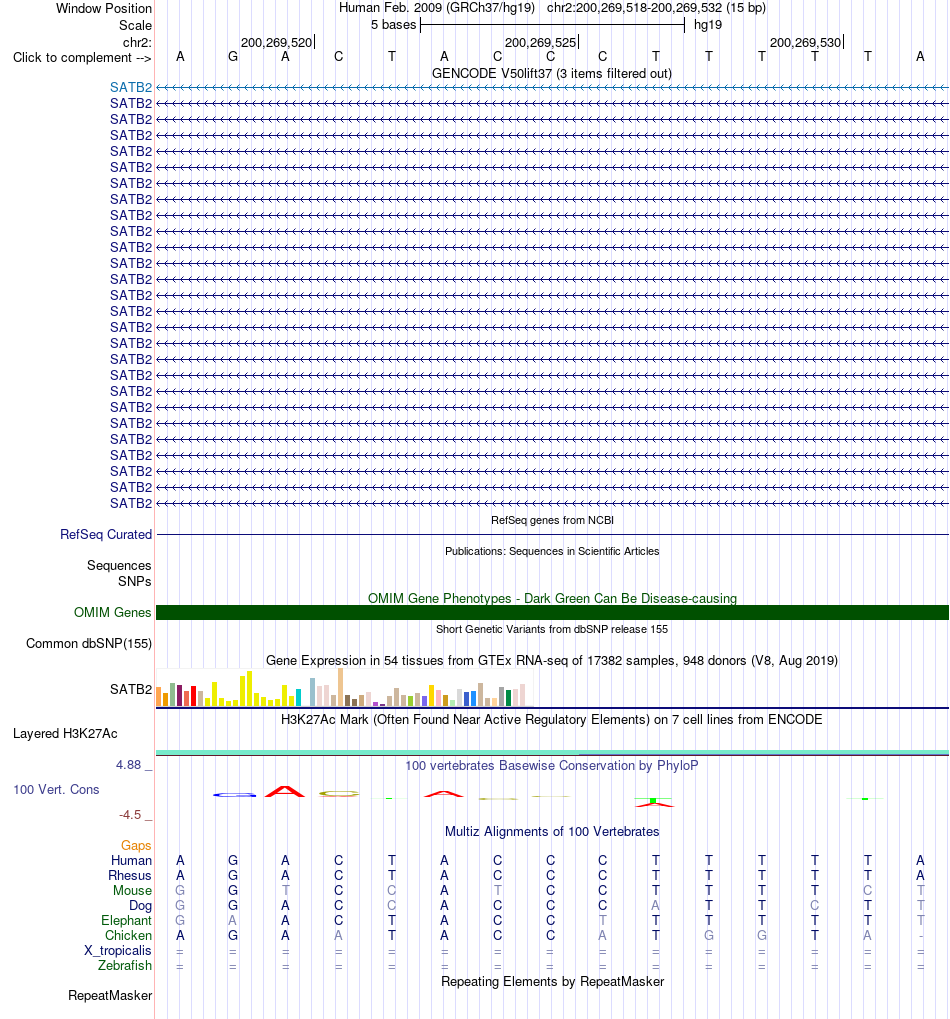The width and height of the screenshot is (950, 1019).
Task: Click the 200,269,525 position marker
Action: [x=541, y=42]
